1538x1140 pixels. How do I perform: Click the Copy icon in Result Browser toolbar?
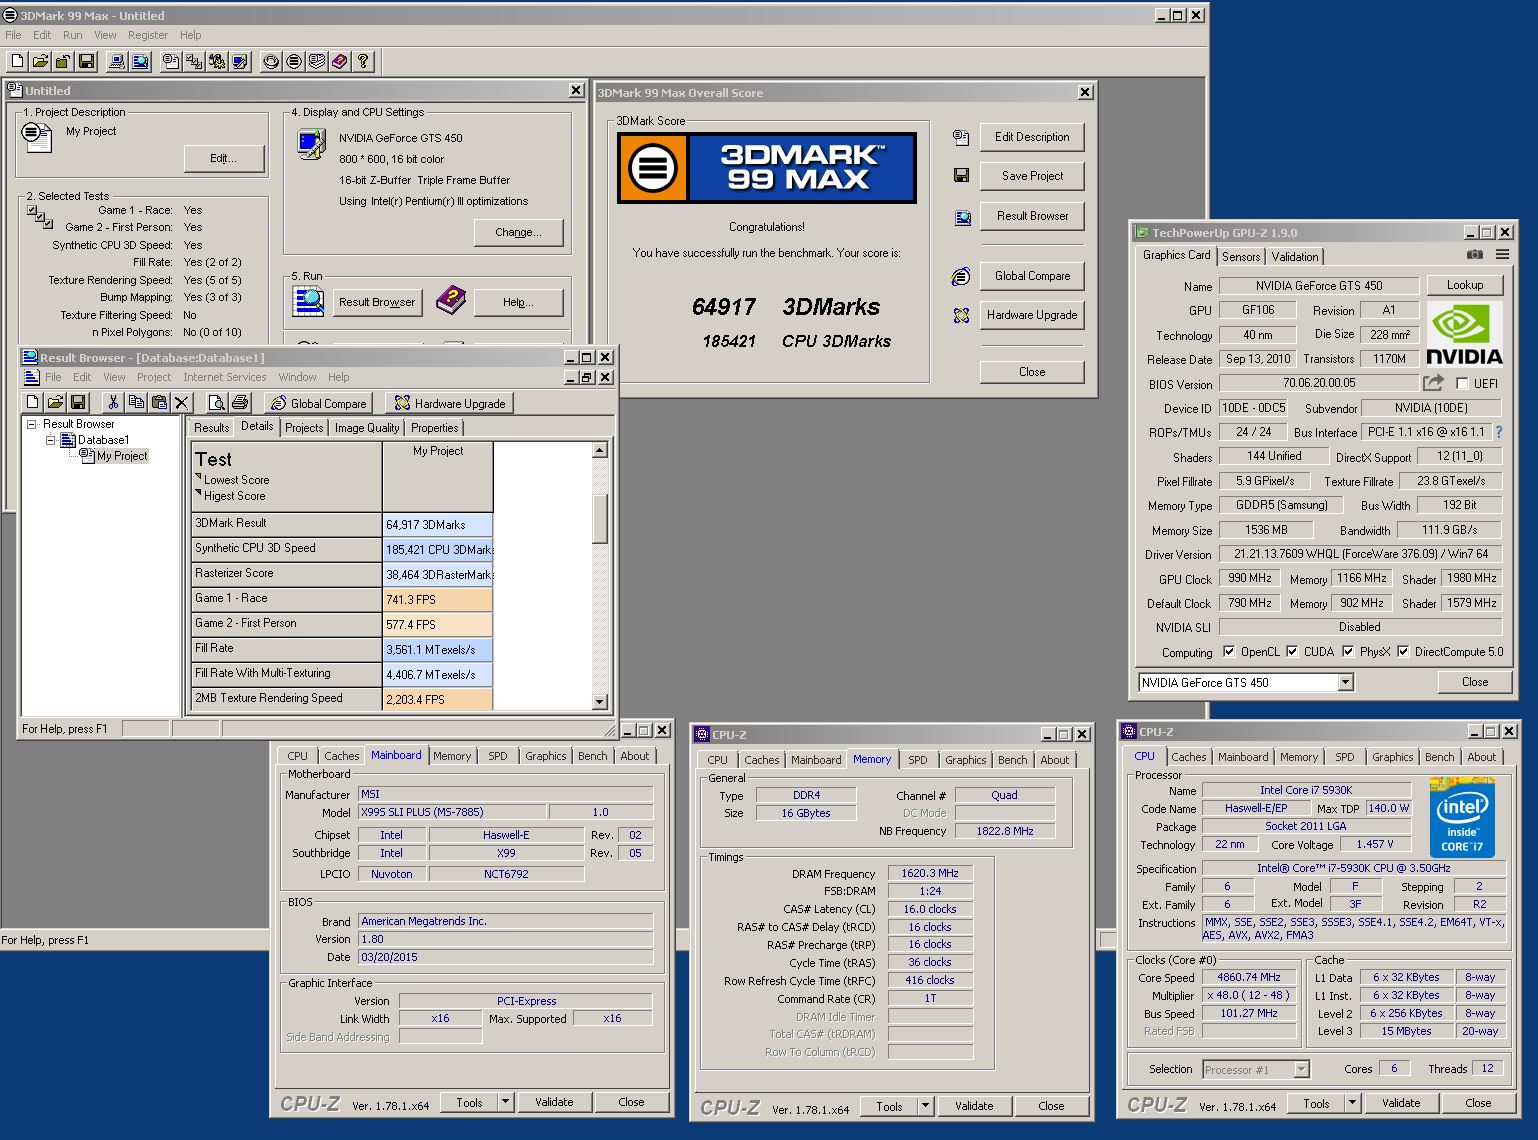tap(136, 402)
